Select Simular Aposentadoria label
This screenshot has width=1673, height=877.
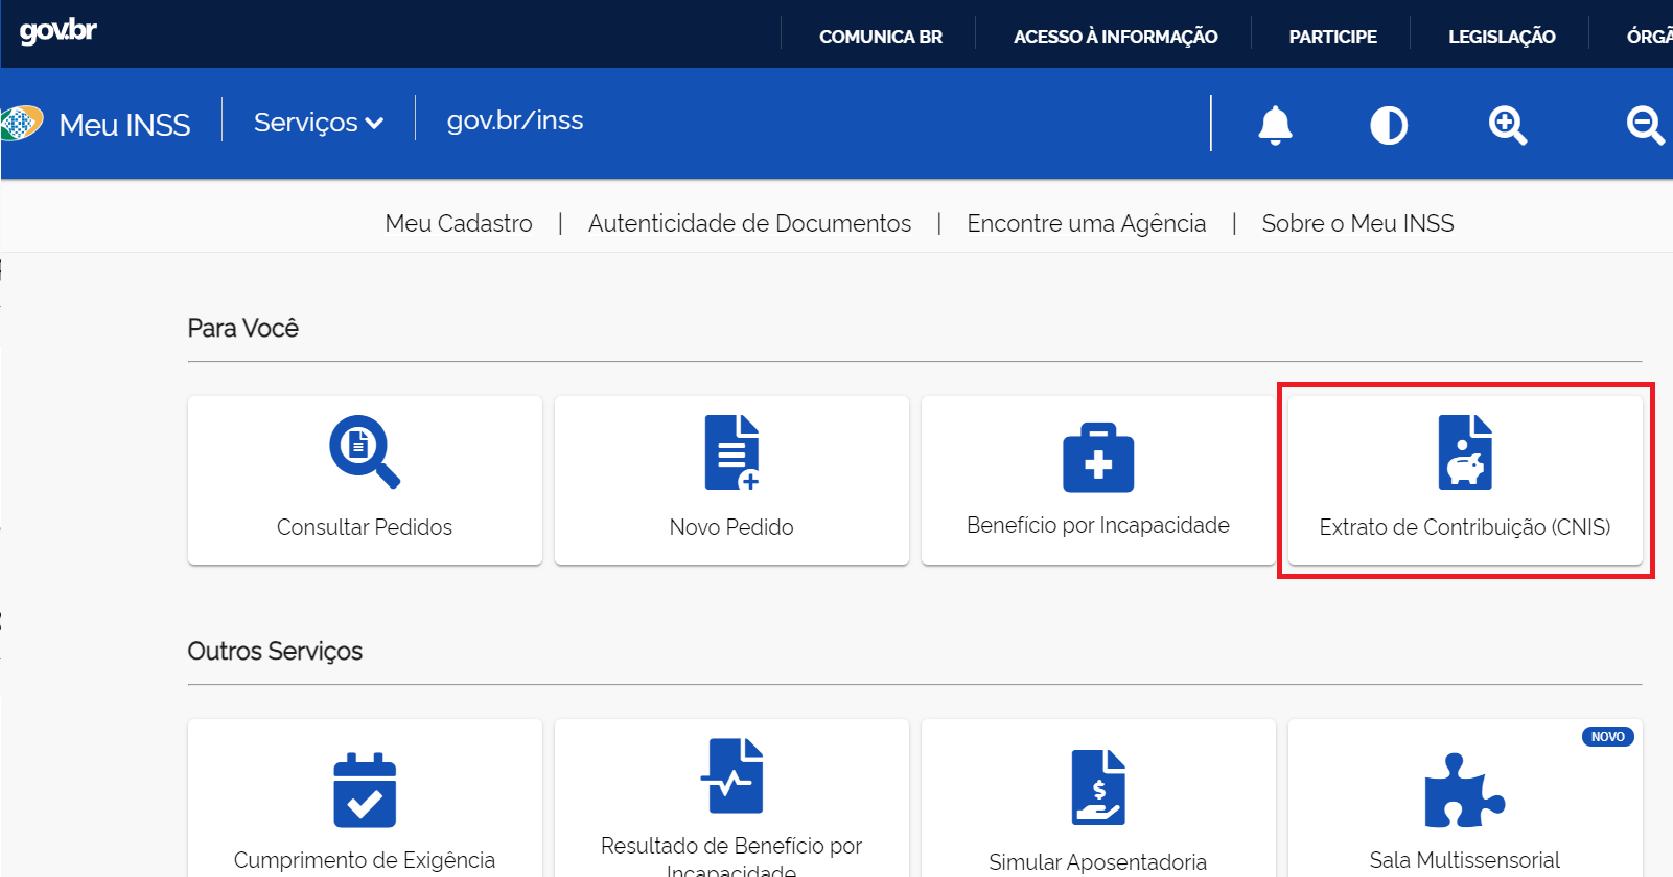[1098, 862]
